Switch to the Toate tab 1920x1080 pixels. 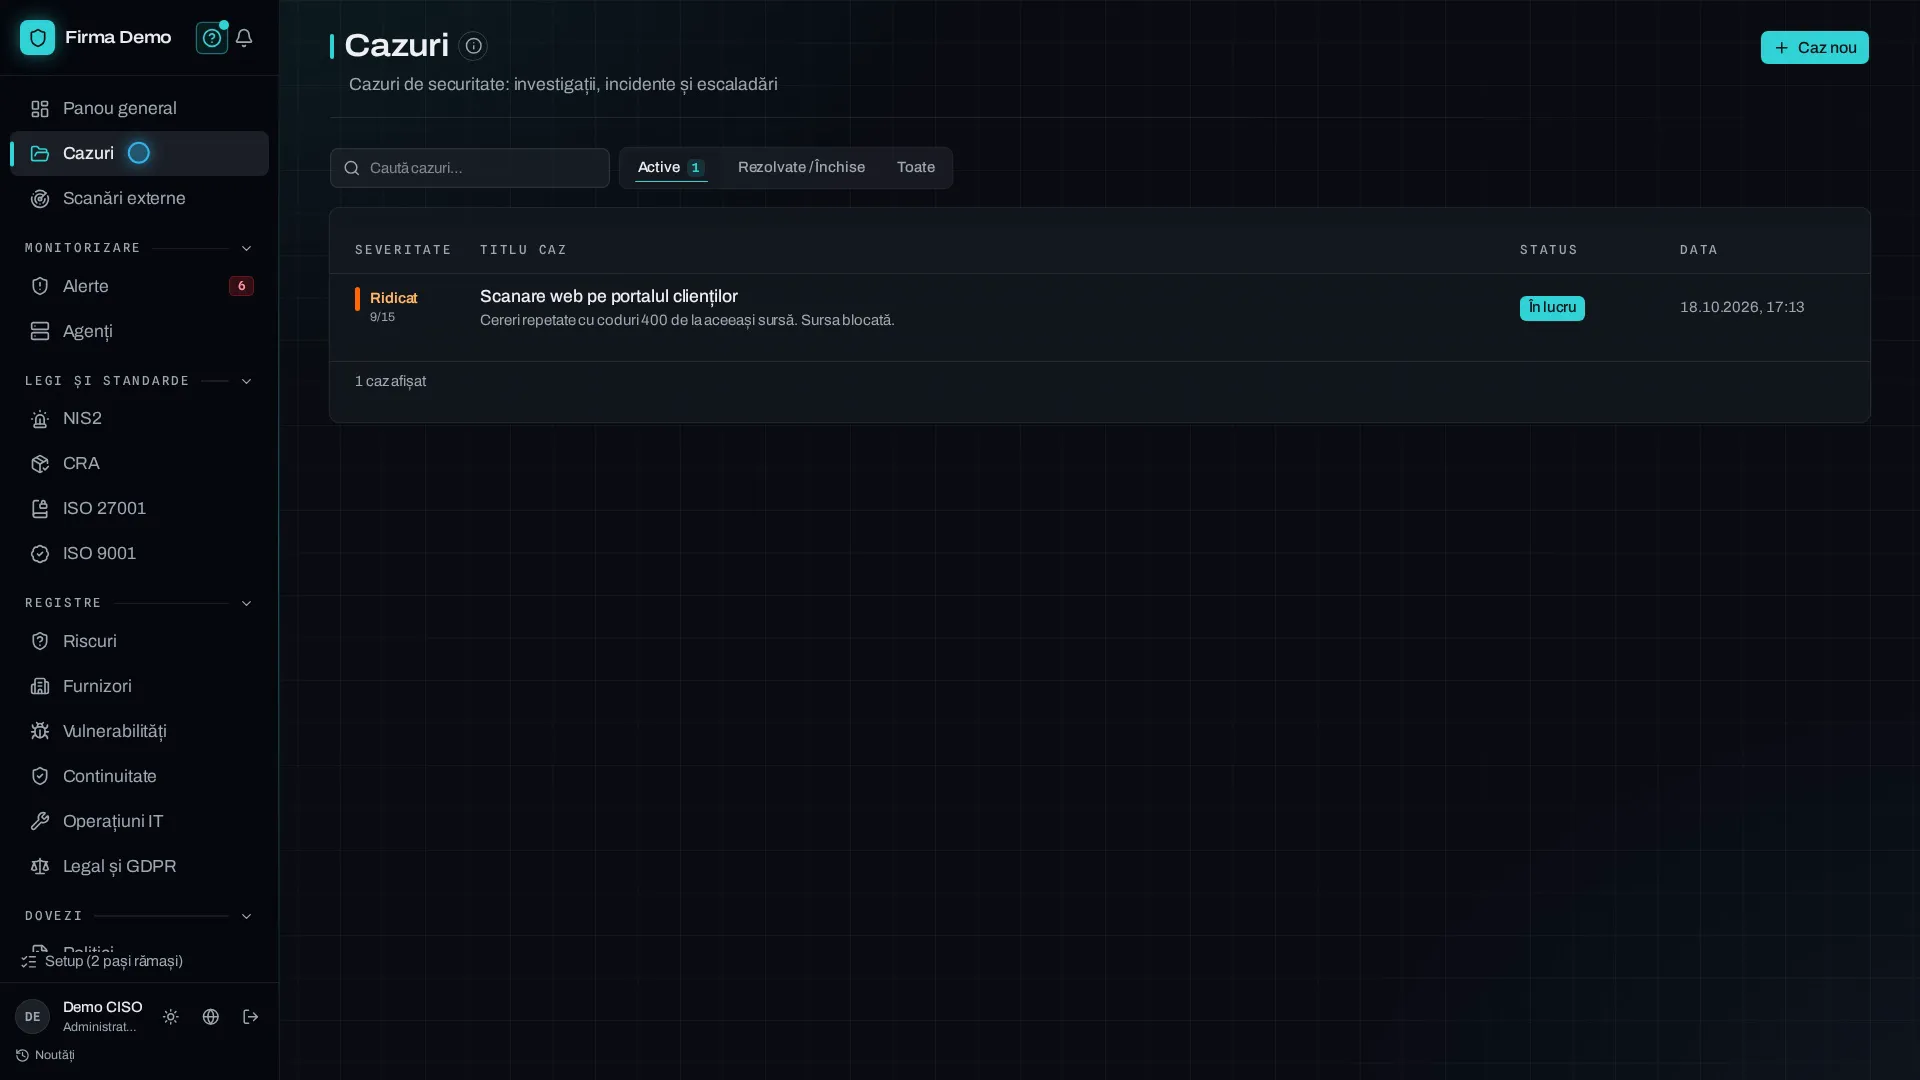pos(916,167)
